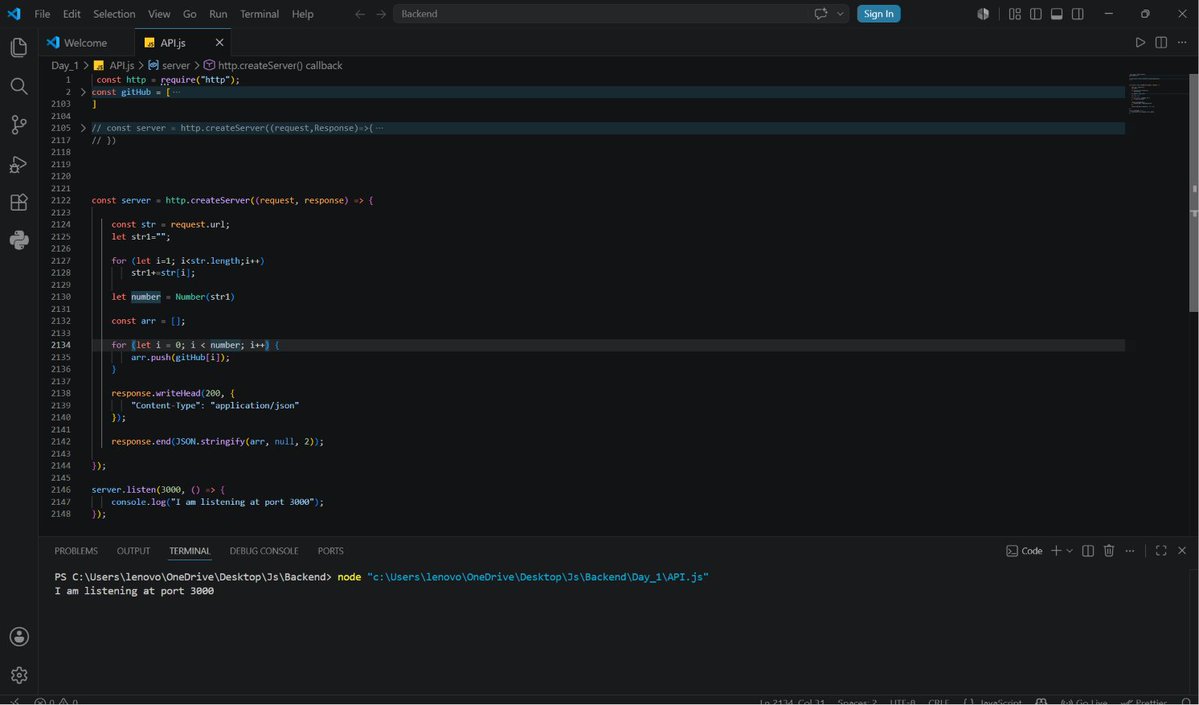The image size is (1199, 705).
Task: Run the code with the play icon
Action: [1140, 42]
